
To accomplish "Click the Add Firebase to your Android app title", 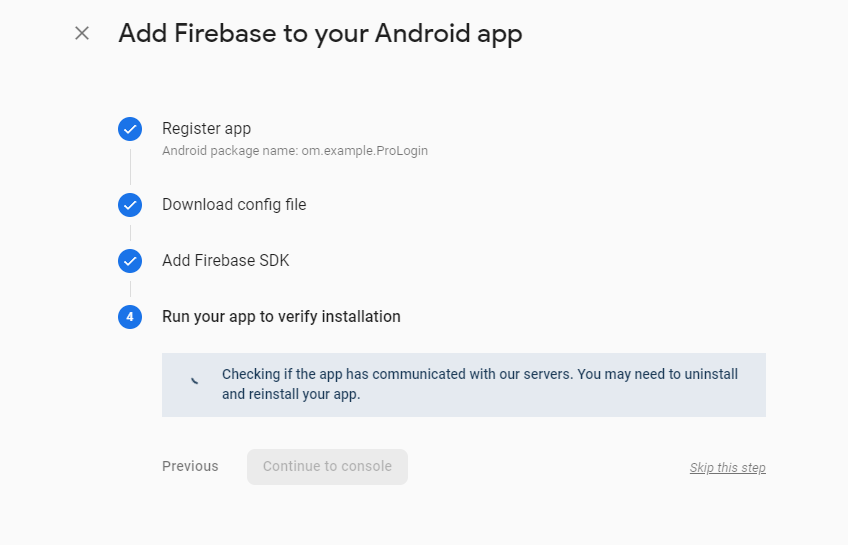I will 320,33.
